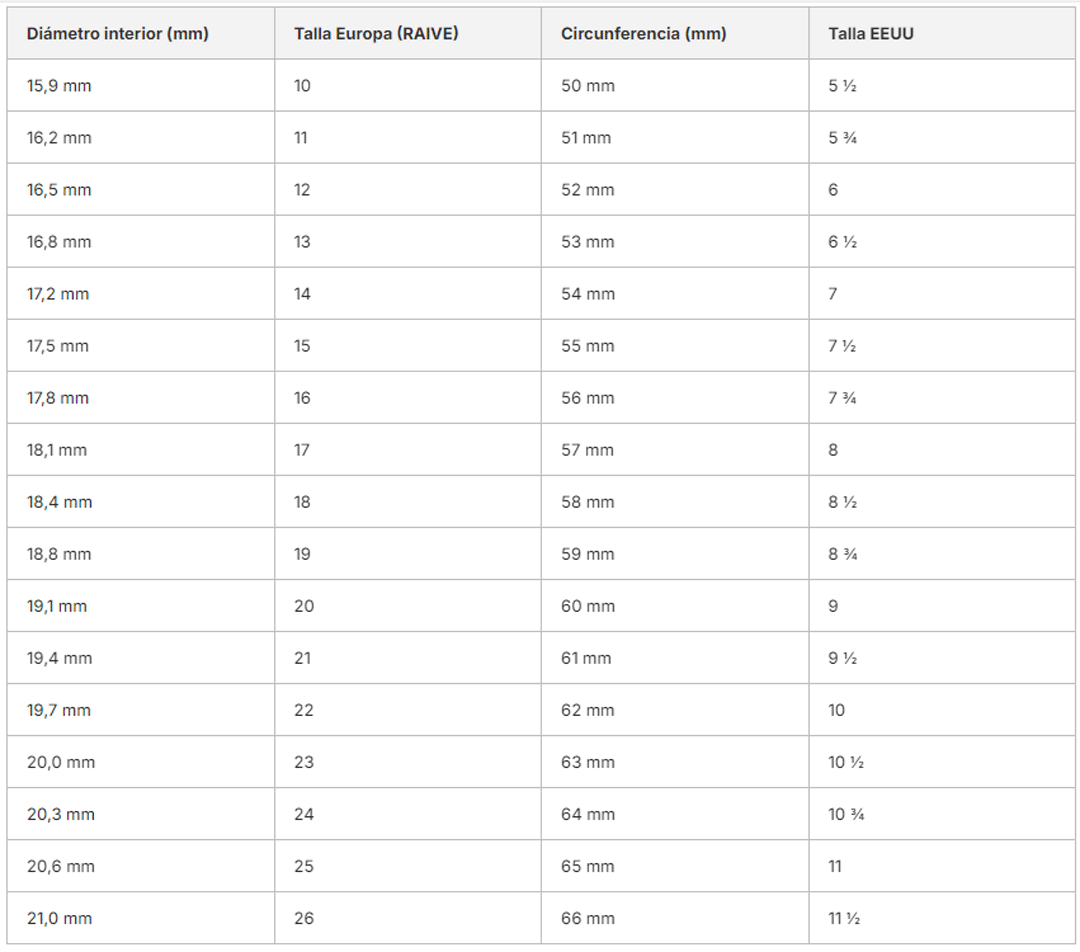Image resolution: width=1080 pixels, height=952 pixels.
Task: Select US size 9 ½ cell
Action: (x=842, y=658)
